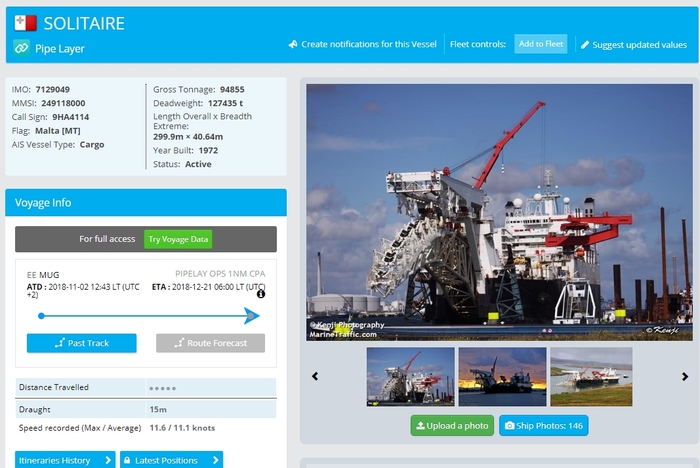Image resolution: width=700 pixels, height=468 pixels.
Task: Click the megaphone notifications icon
Action: coord(293,44)
